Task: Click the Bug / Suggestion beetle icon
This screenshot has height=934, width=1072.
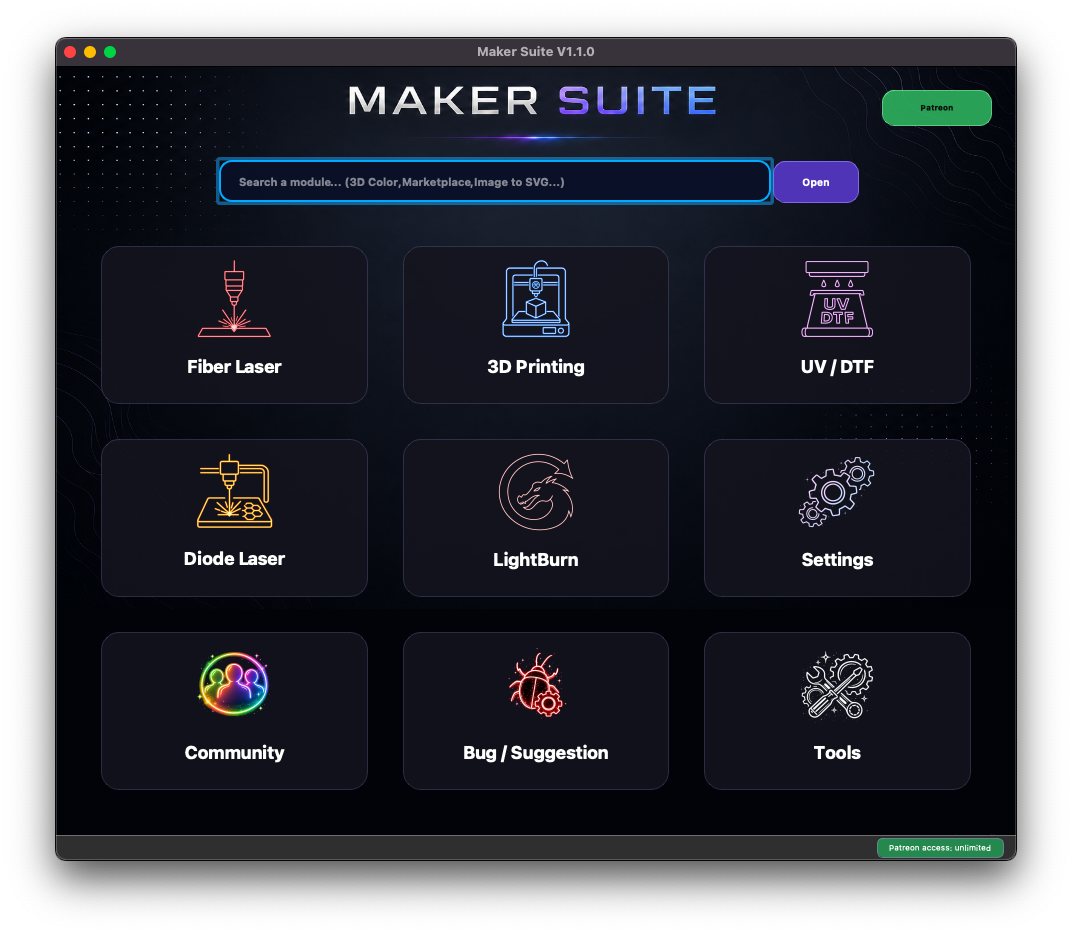Action: (536, 684)
